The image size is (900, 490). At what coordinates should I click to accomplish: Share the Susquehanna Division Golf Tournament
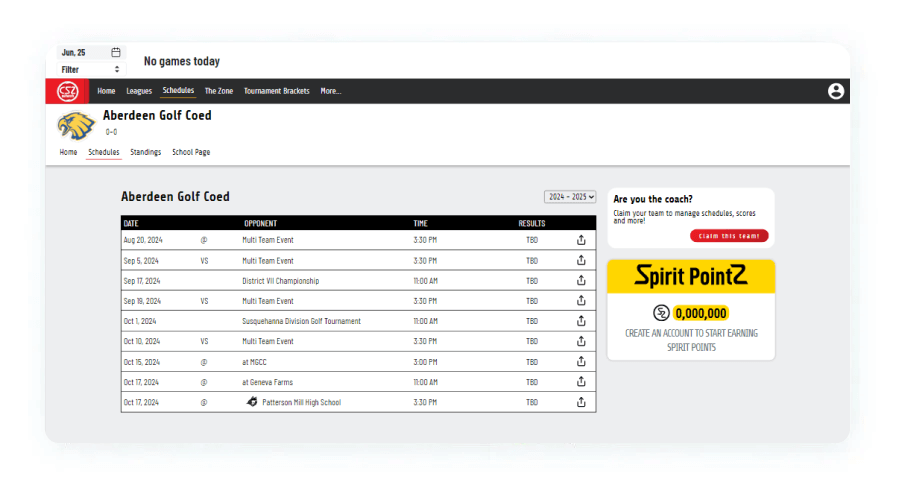click(581, 321)
